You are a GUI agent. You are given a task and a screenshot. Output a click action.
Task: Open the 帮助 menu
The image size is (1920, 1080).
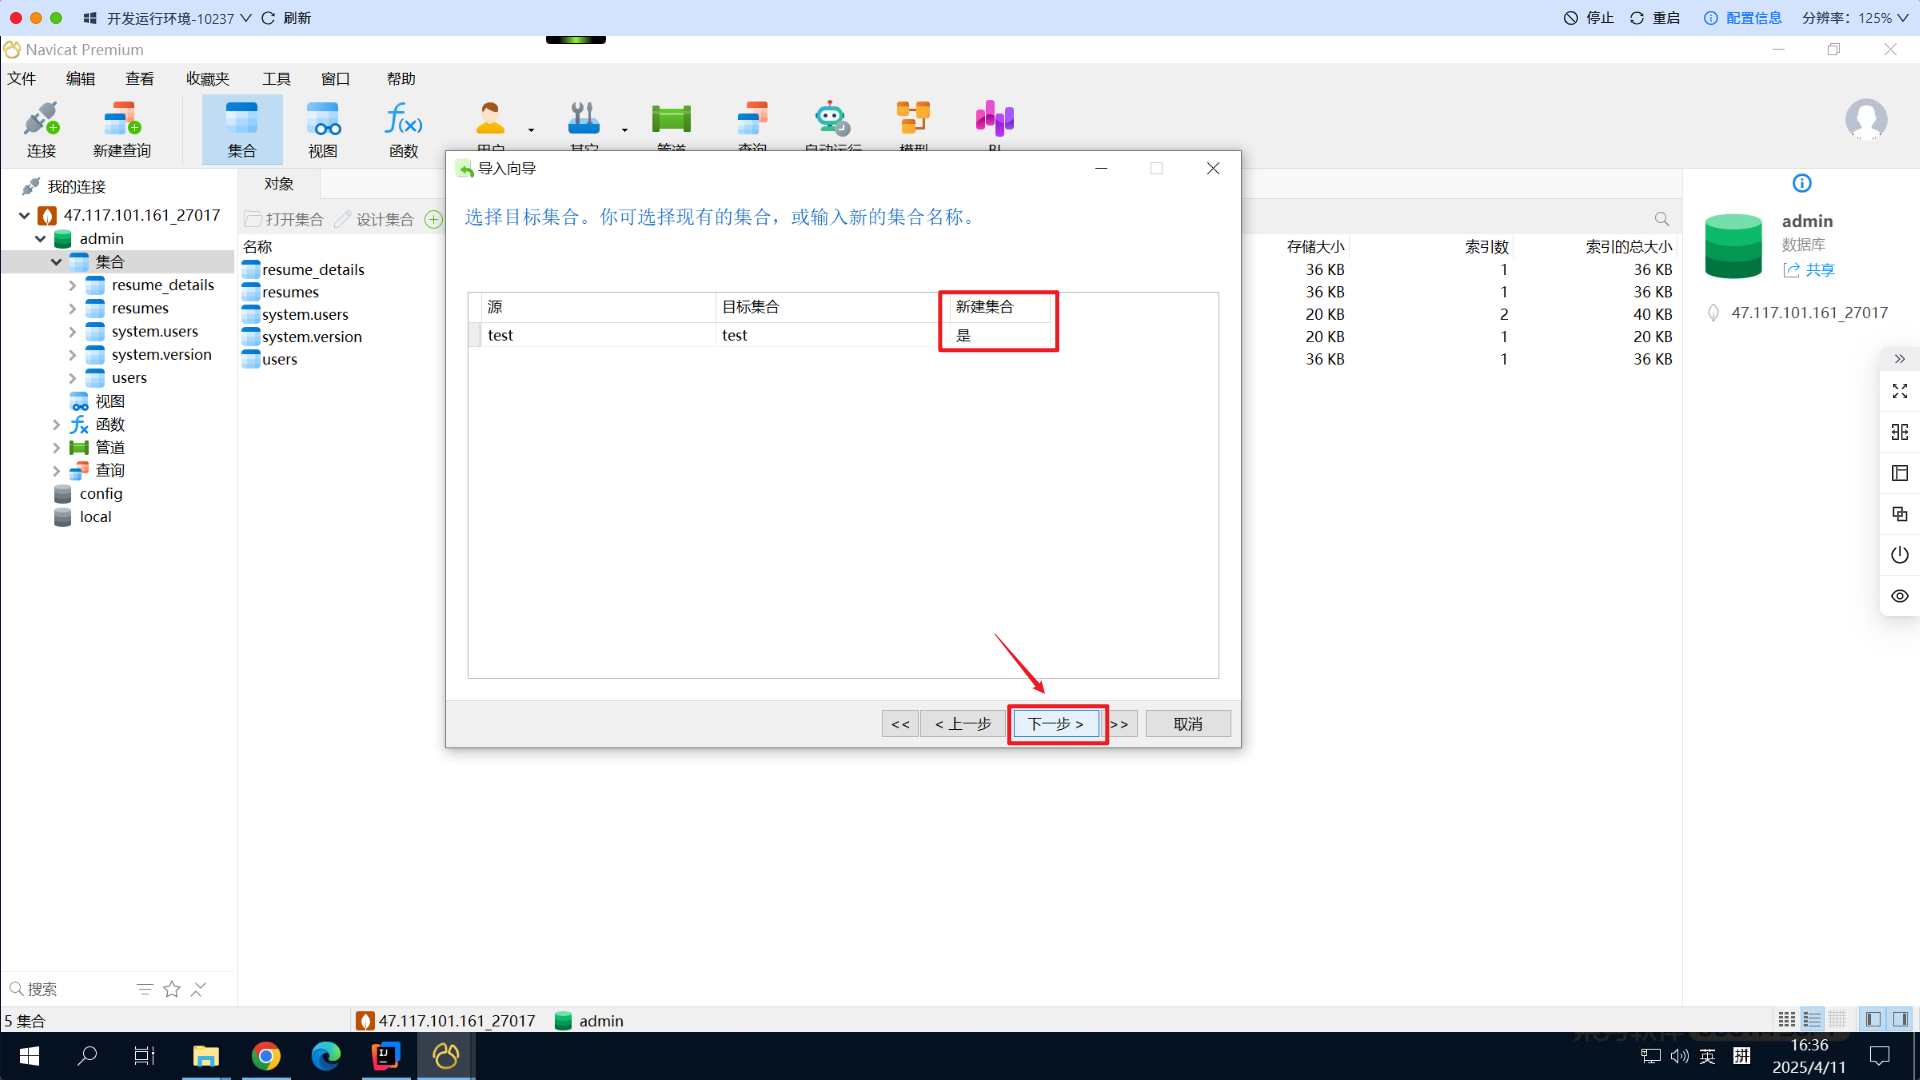tap(401, 79)
